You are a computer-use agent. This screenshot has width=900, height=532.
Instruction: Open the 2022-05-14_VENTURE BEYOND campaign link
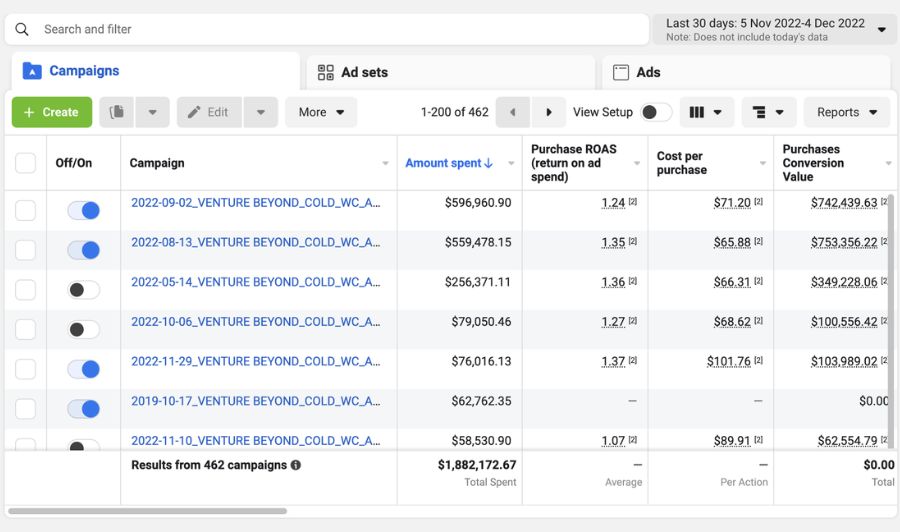pyautogui.click(x=255, y=282)
